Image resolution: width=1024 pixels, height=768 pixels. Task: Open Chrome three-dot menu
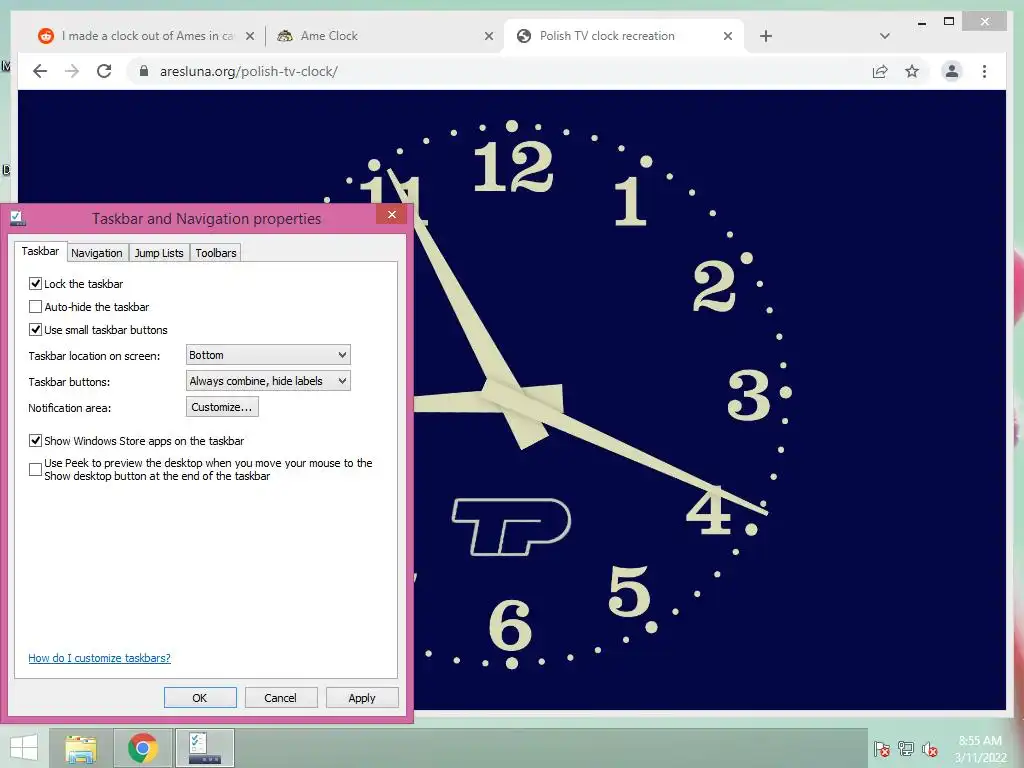click(x=984, y=71)
